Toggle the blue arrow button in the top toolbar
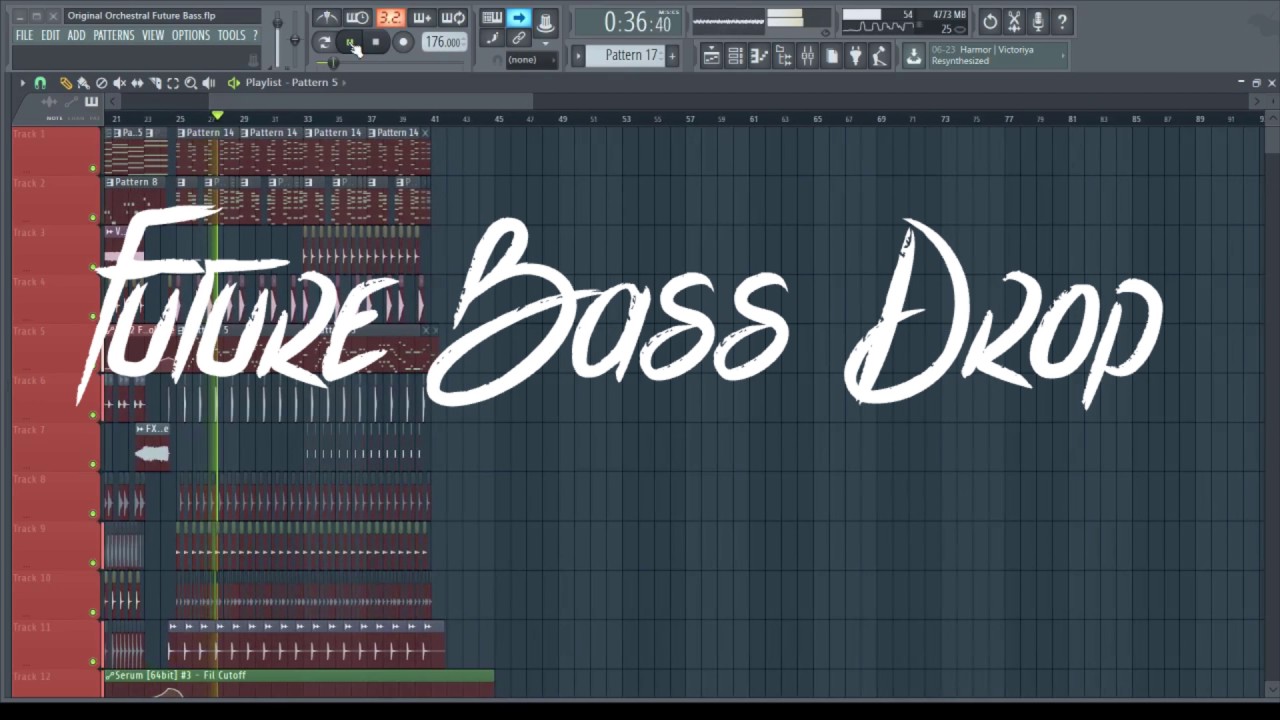This screenshot has width=1280, height=720. (x=518, y=18)
